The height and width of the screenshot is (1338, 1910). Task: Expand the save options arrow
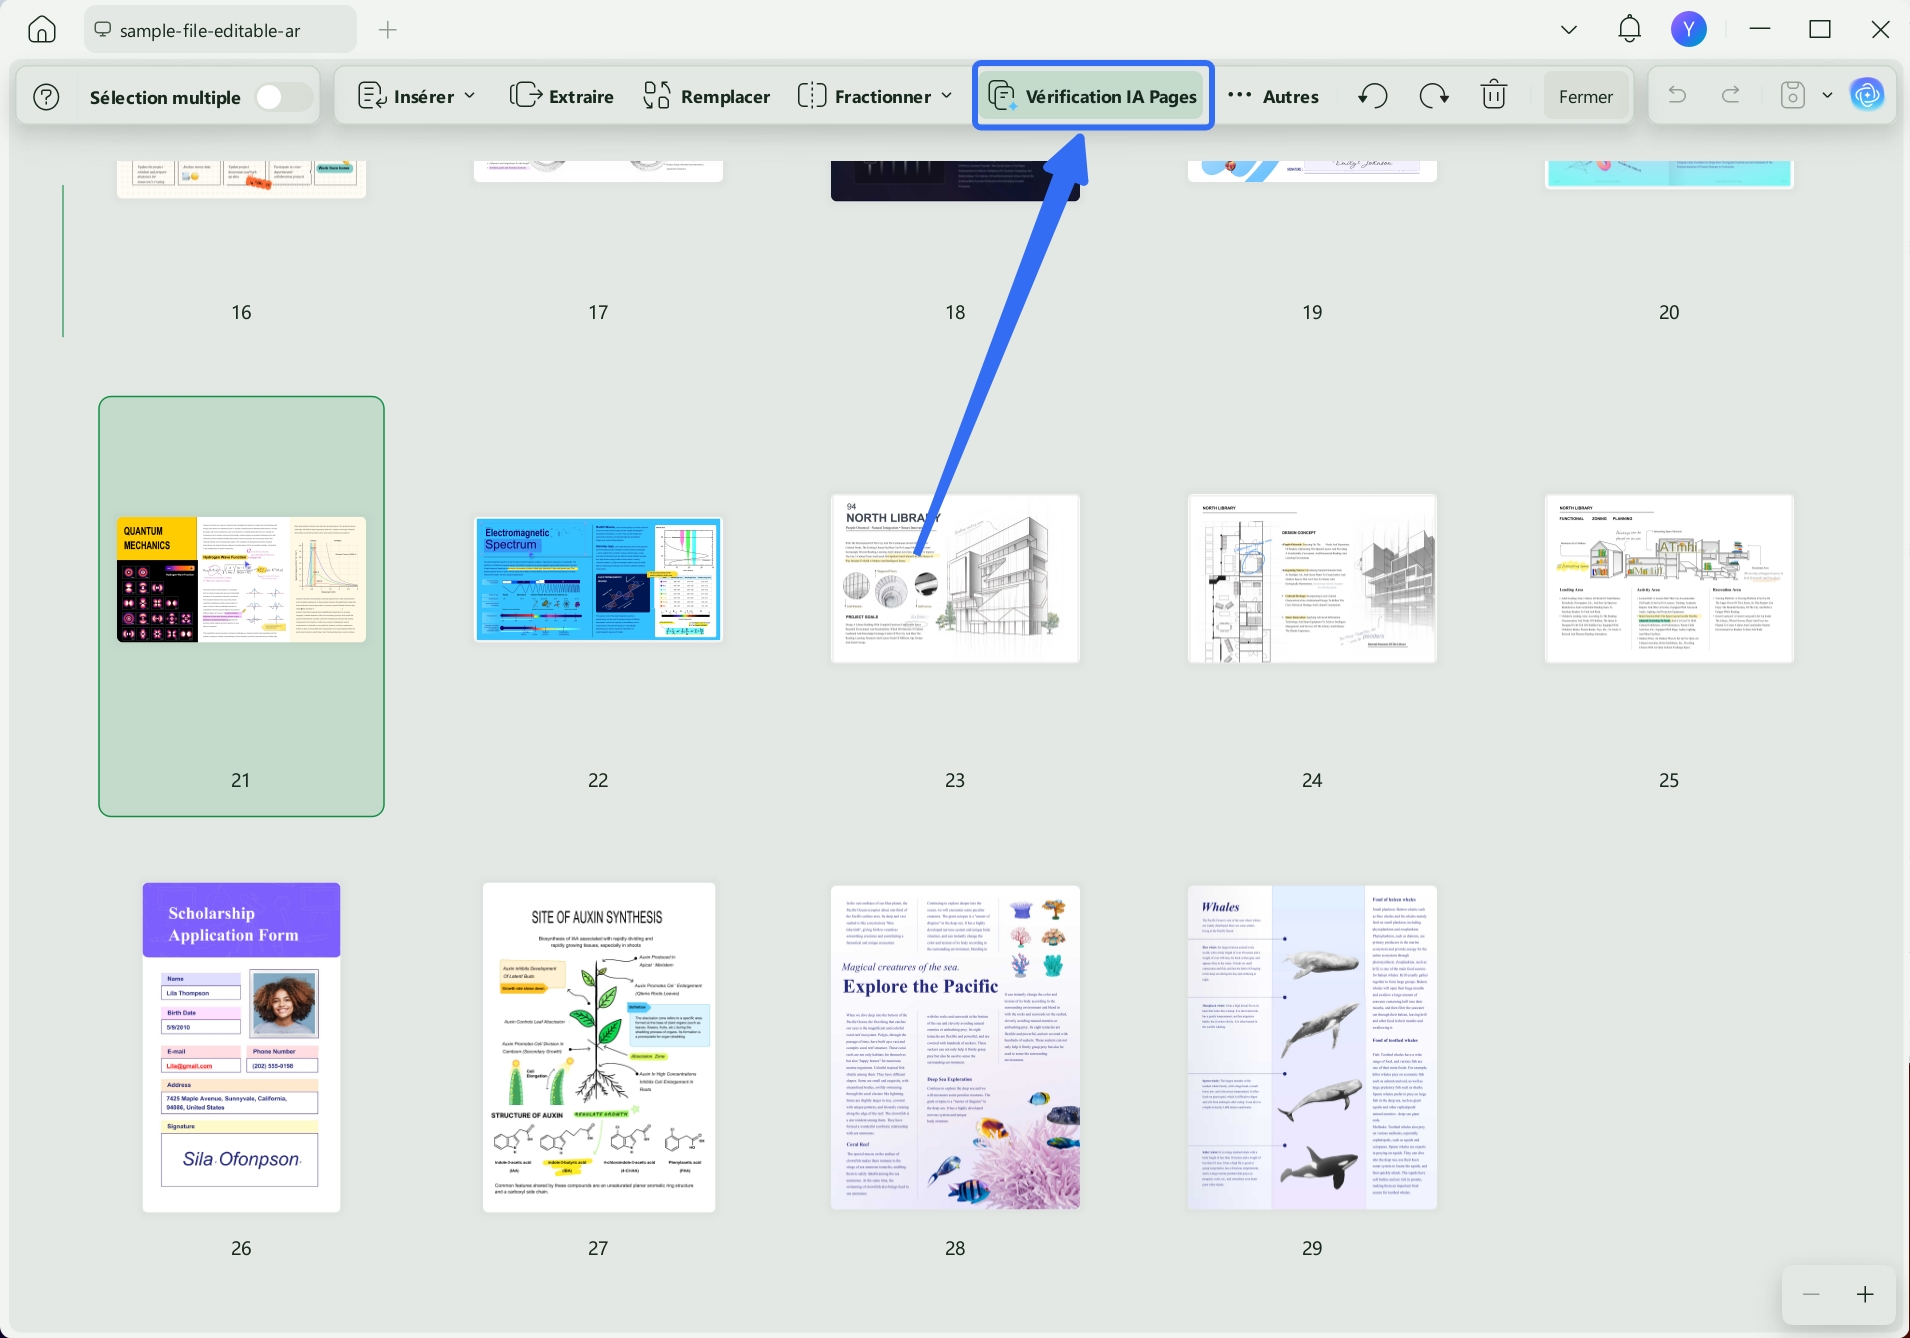click(x=1827, y=96)
